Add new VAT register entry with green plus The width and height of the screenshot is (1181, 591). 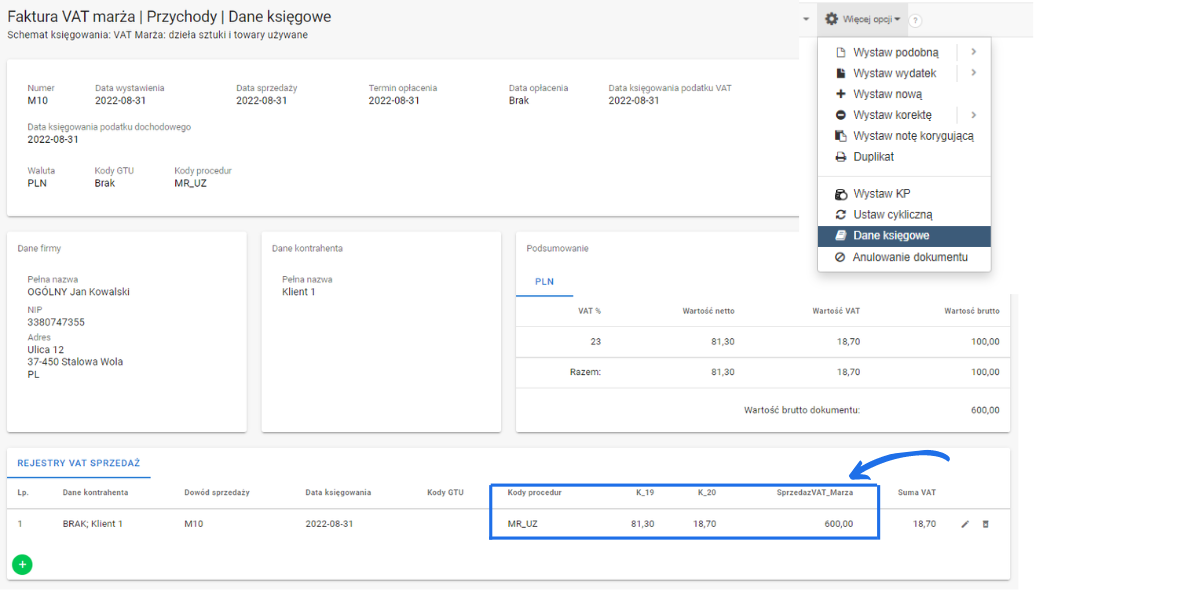(x=22, y=565)
